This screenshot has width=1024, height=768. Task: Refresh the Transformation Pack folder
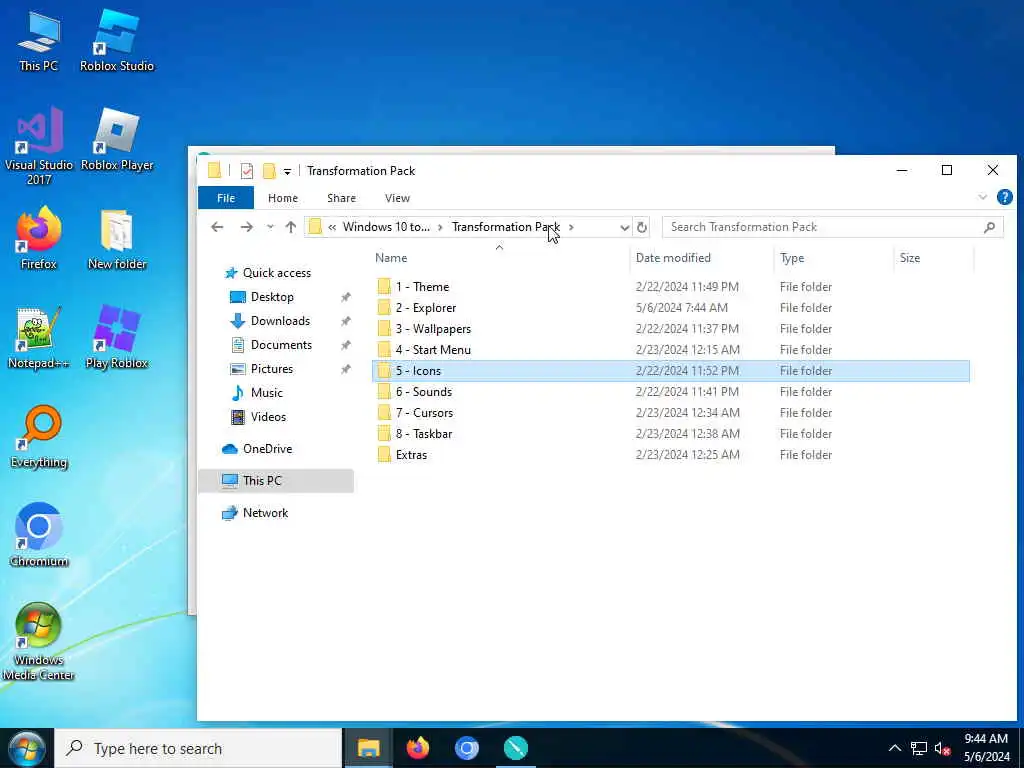pyautogui.click(x=642, y=227)
